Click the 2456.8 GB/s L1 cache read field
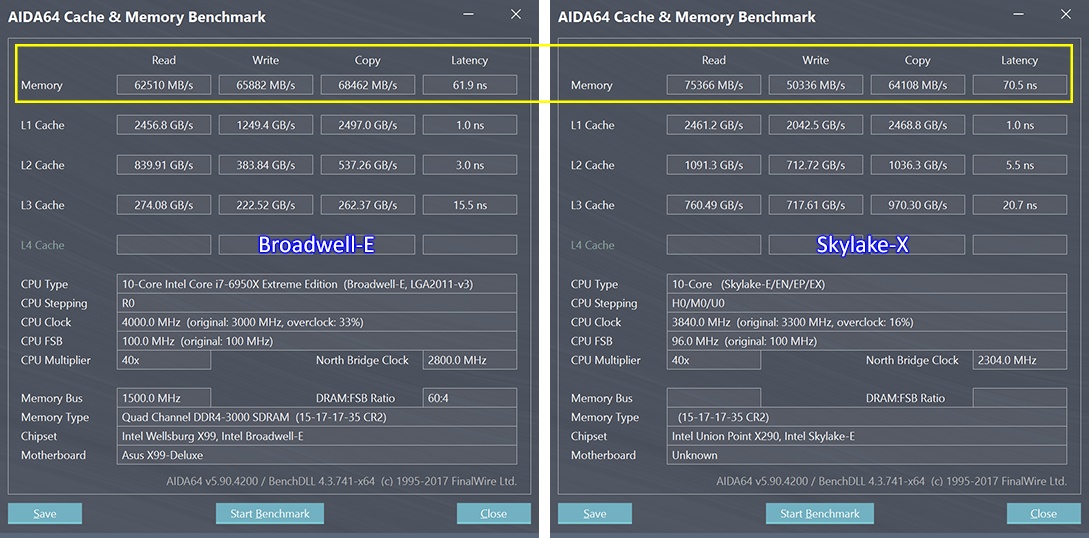This screenshot has height=538, width=1089. (164, 125)
